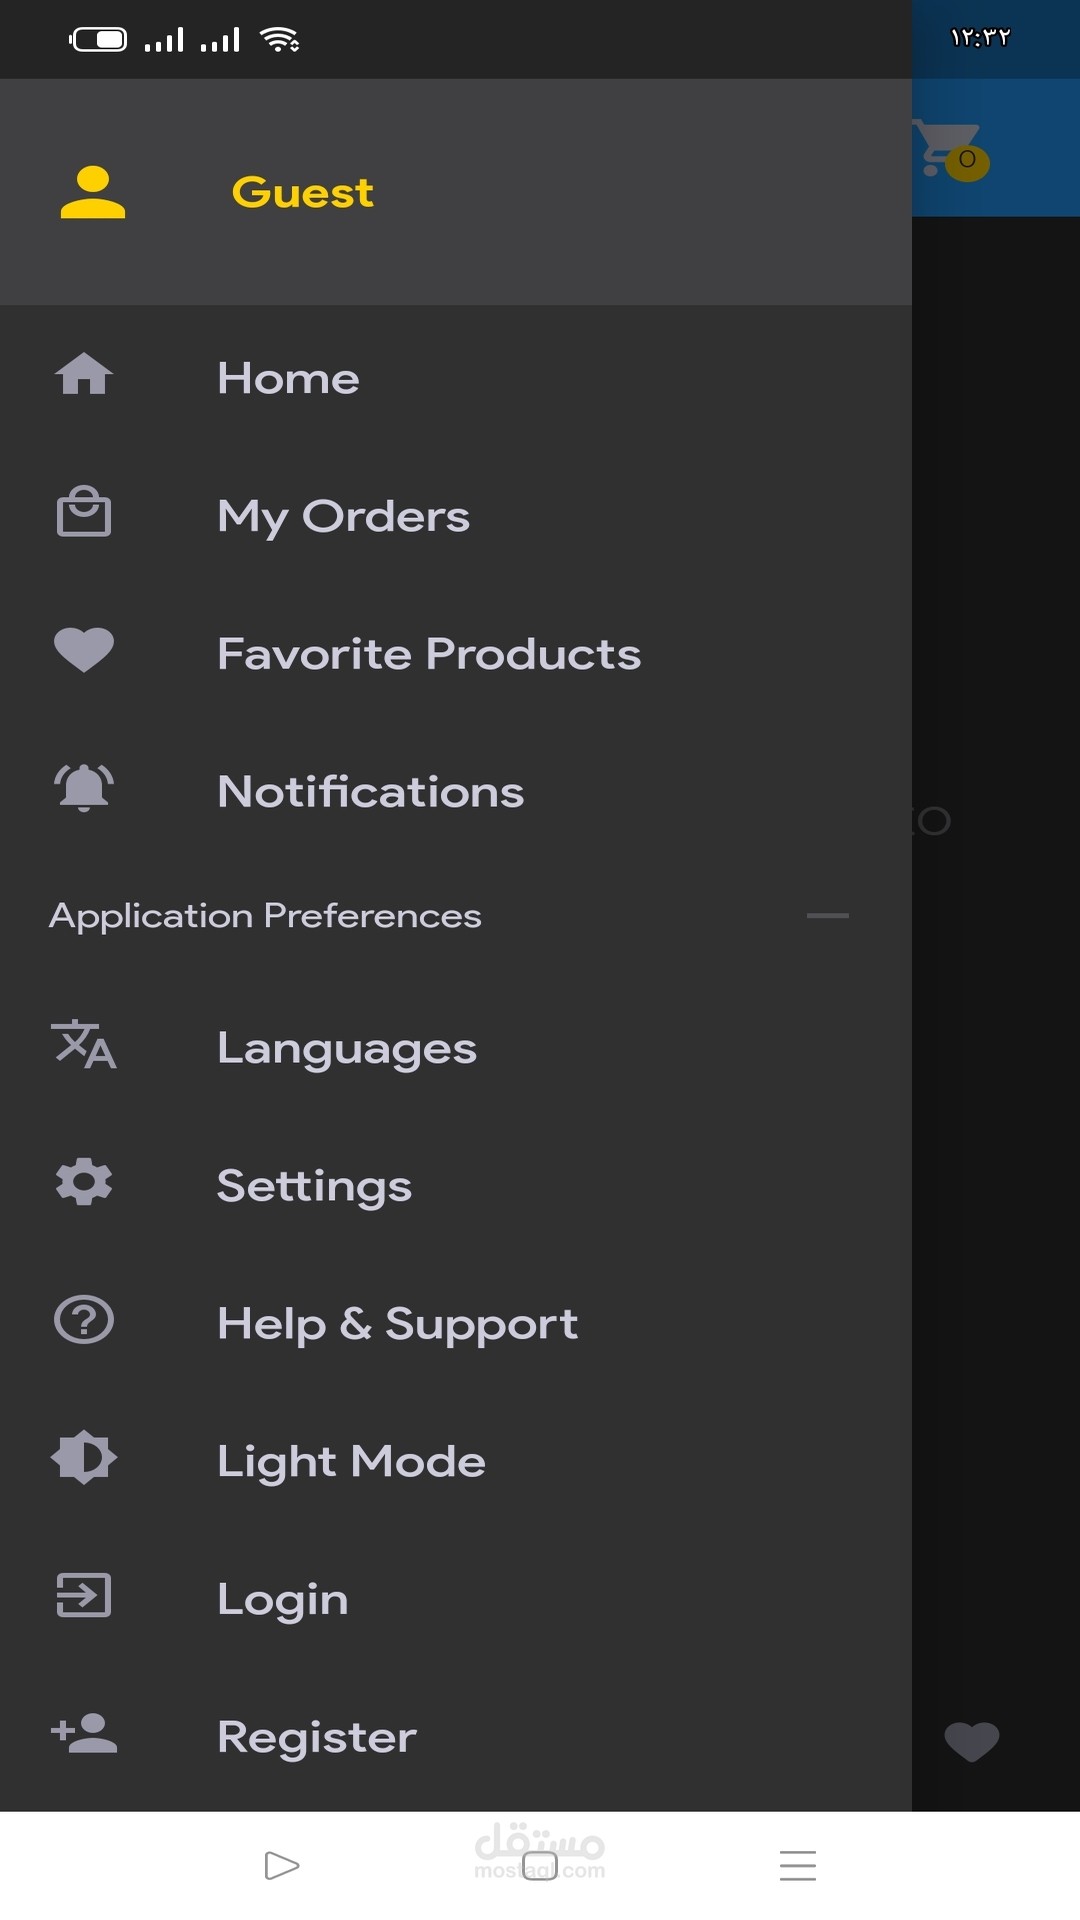Switch to Light Mode
The height and width of the screenshot is (1920, 1080).
point(351,1461)
